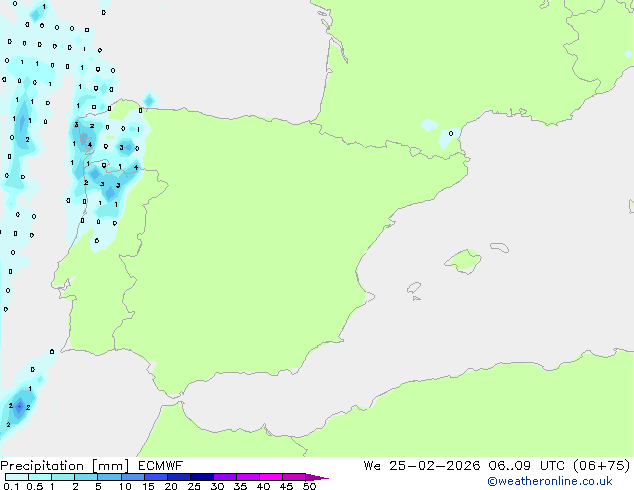Click the purple swatch between 30 and 35
634x490 pixels.
point(226,478)
